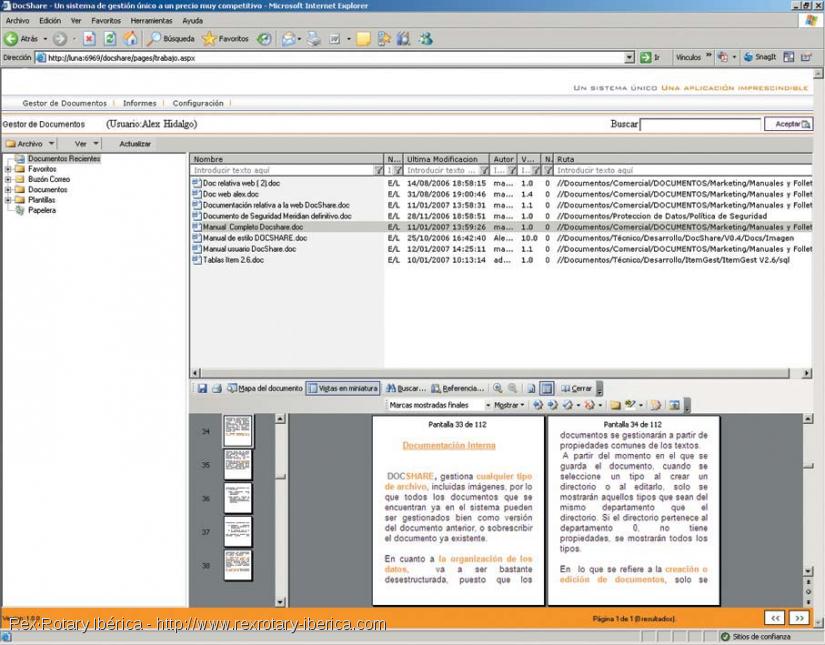
Task: Click the Nombre filter text field
Action: point(282,170)
